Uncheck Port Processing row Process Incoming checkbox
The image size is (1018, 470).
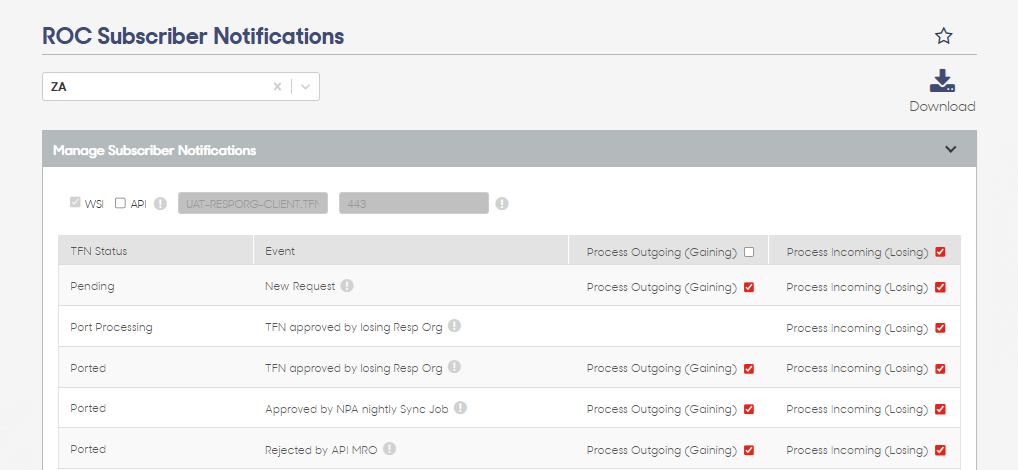(x=940, y=328)
